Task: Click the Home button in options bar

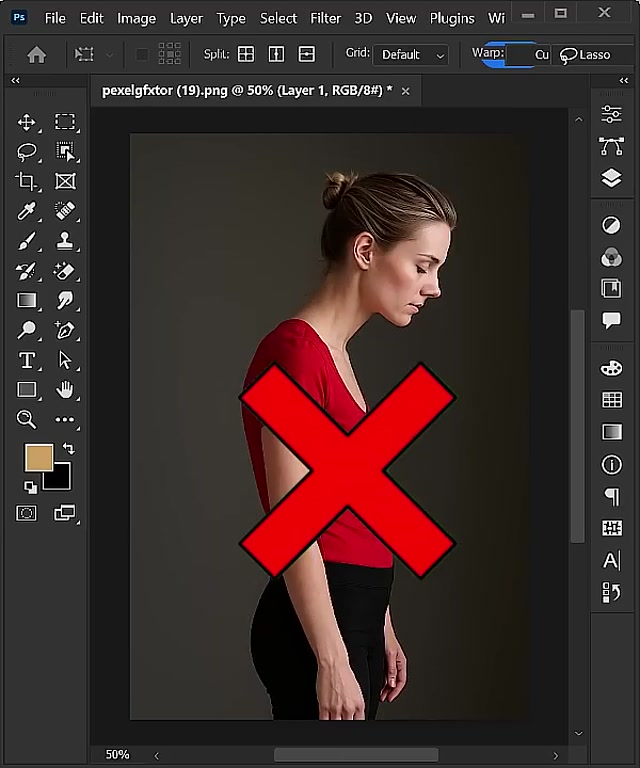Action: click(x=37, y=55)
